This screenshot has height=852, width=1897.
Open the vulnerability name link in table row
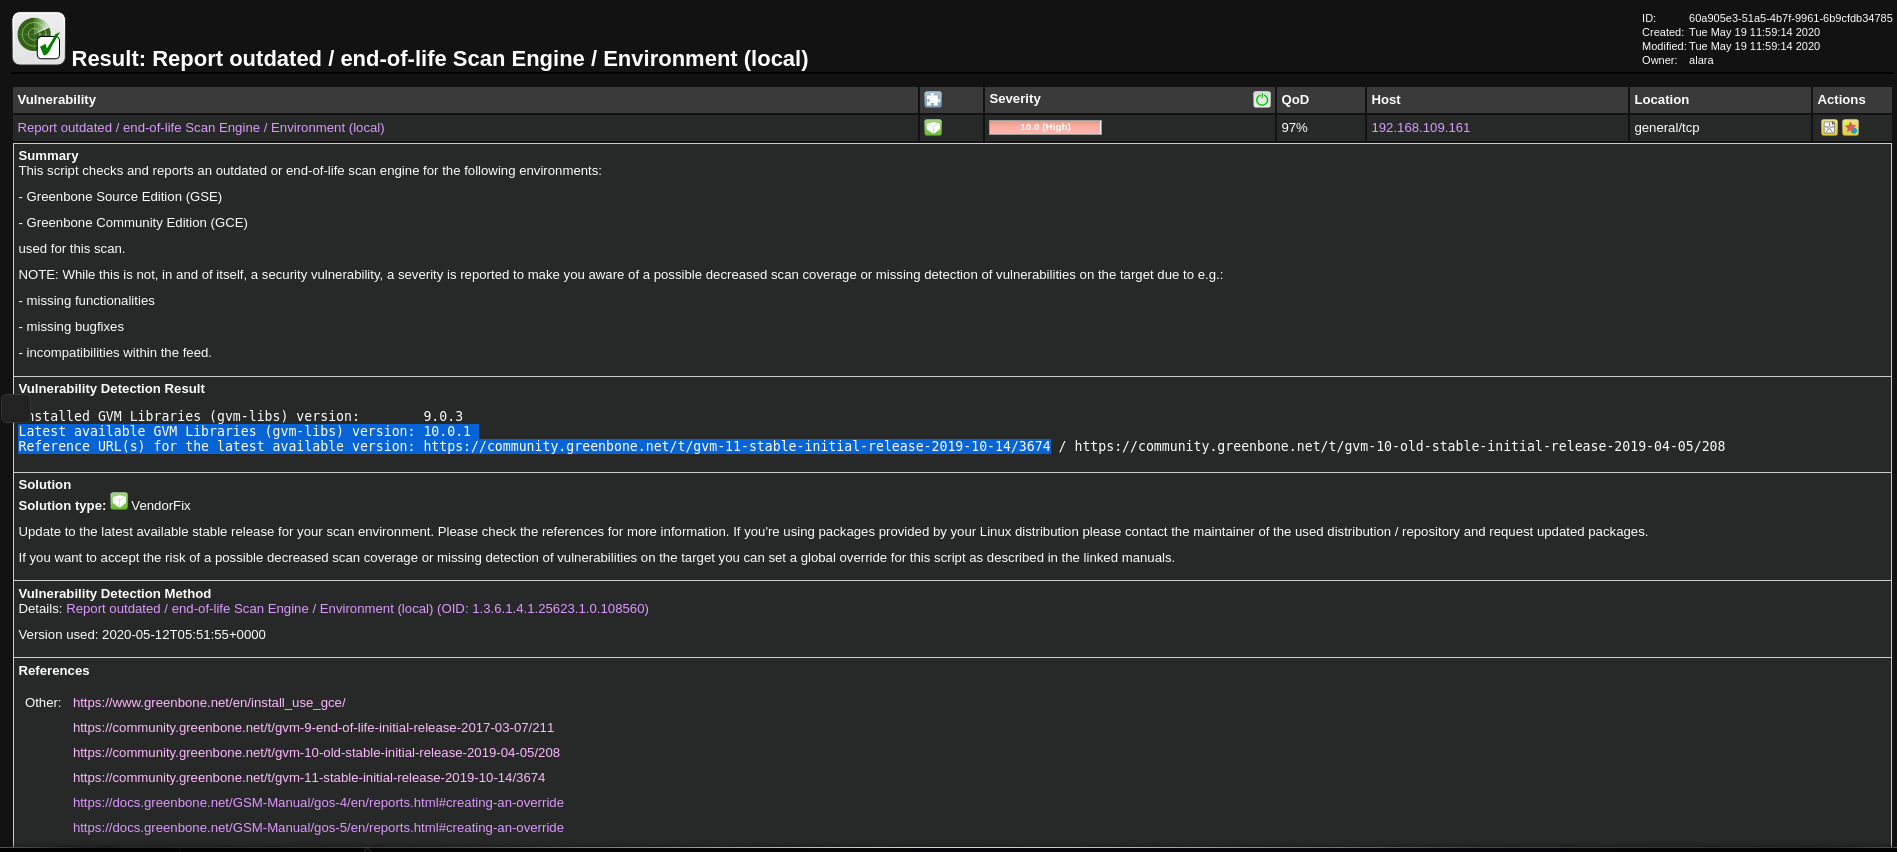(x=201, y=128)
